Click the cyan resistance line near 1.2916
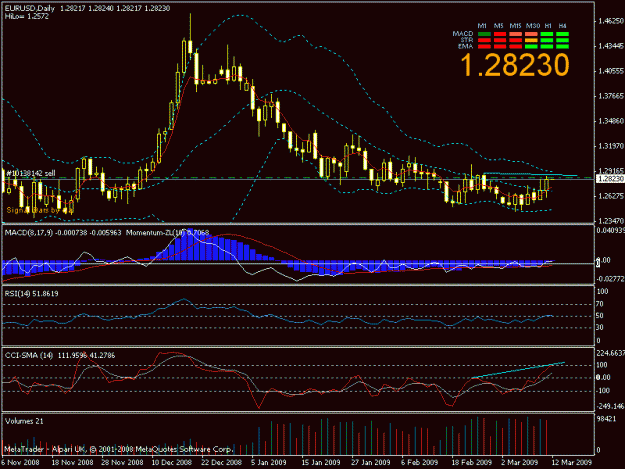This screenshot has height=469, width=625. (x=530, y=174)
